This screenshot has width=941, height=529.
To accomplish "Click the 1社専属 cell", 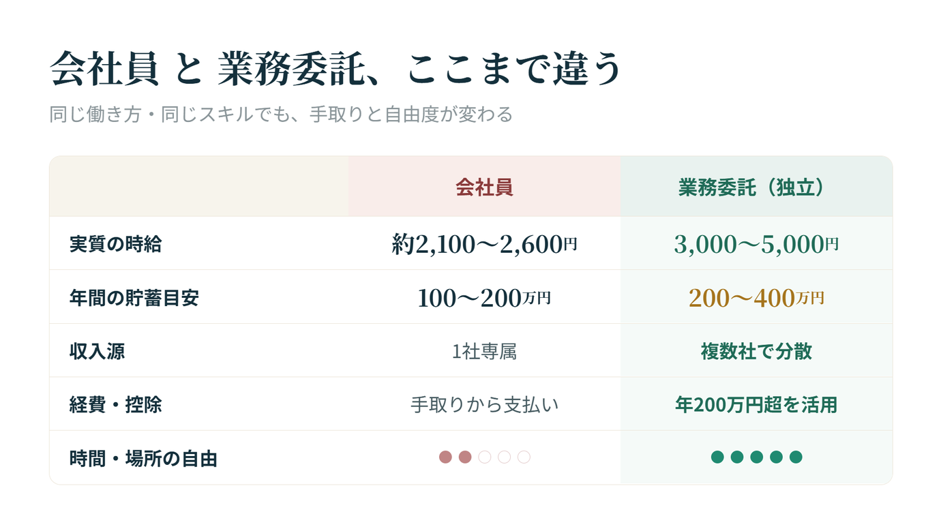I will [484, 351].
